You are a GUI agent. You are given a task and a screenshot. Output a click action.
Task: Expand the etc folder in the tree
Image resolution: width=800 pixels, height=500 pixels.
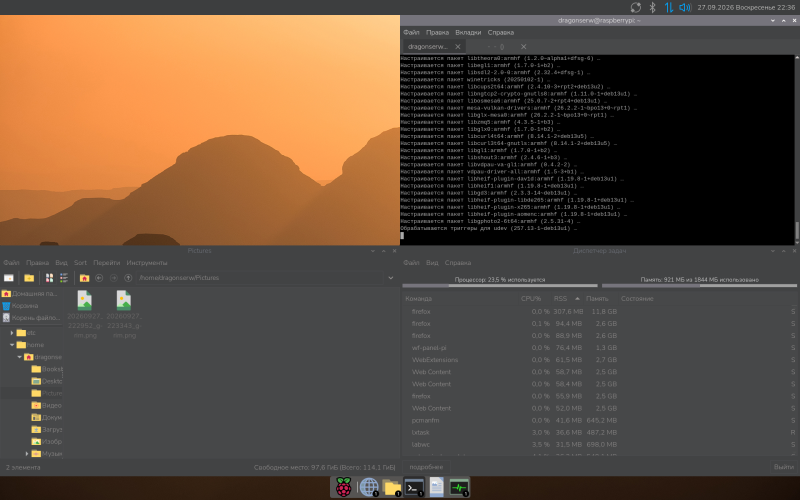click(12, 333)
